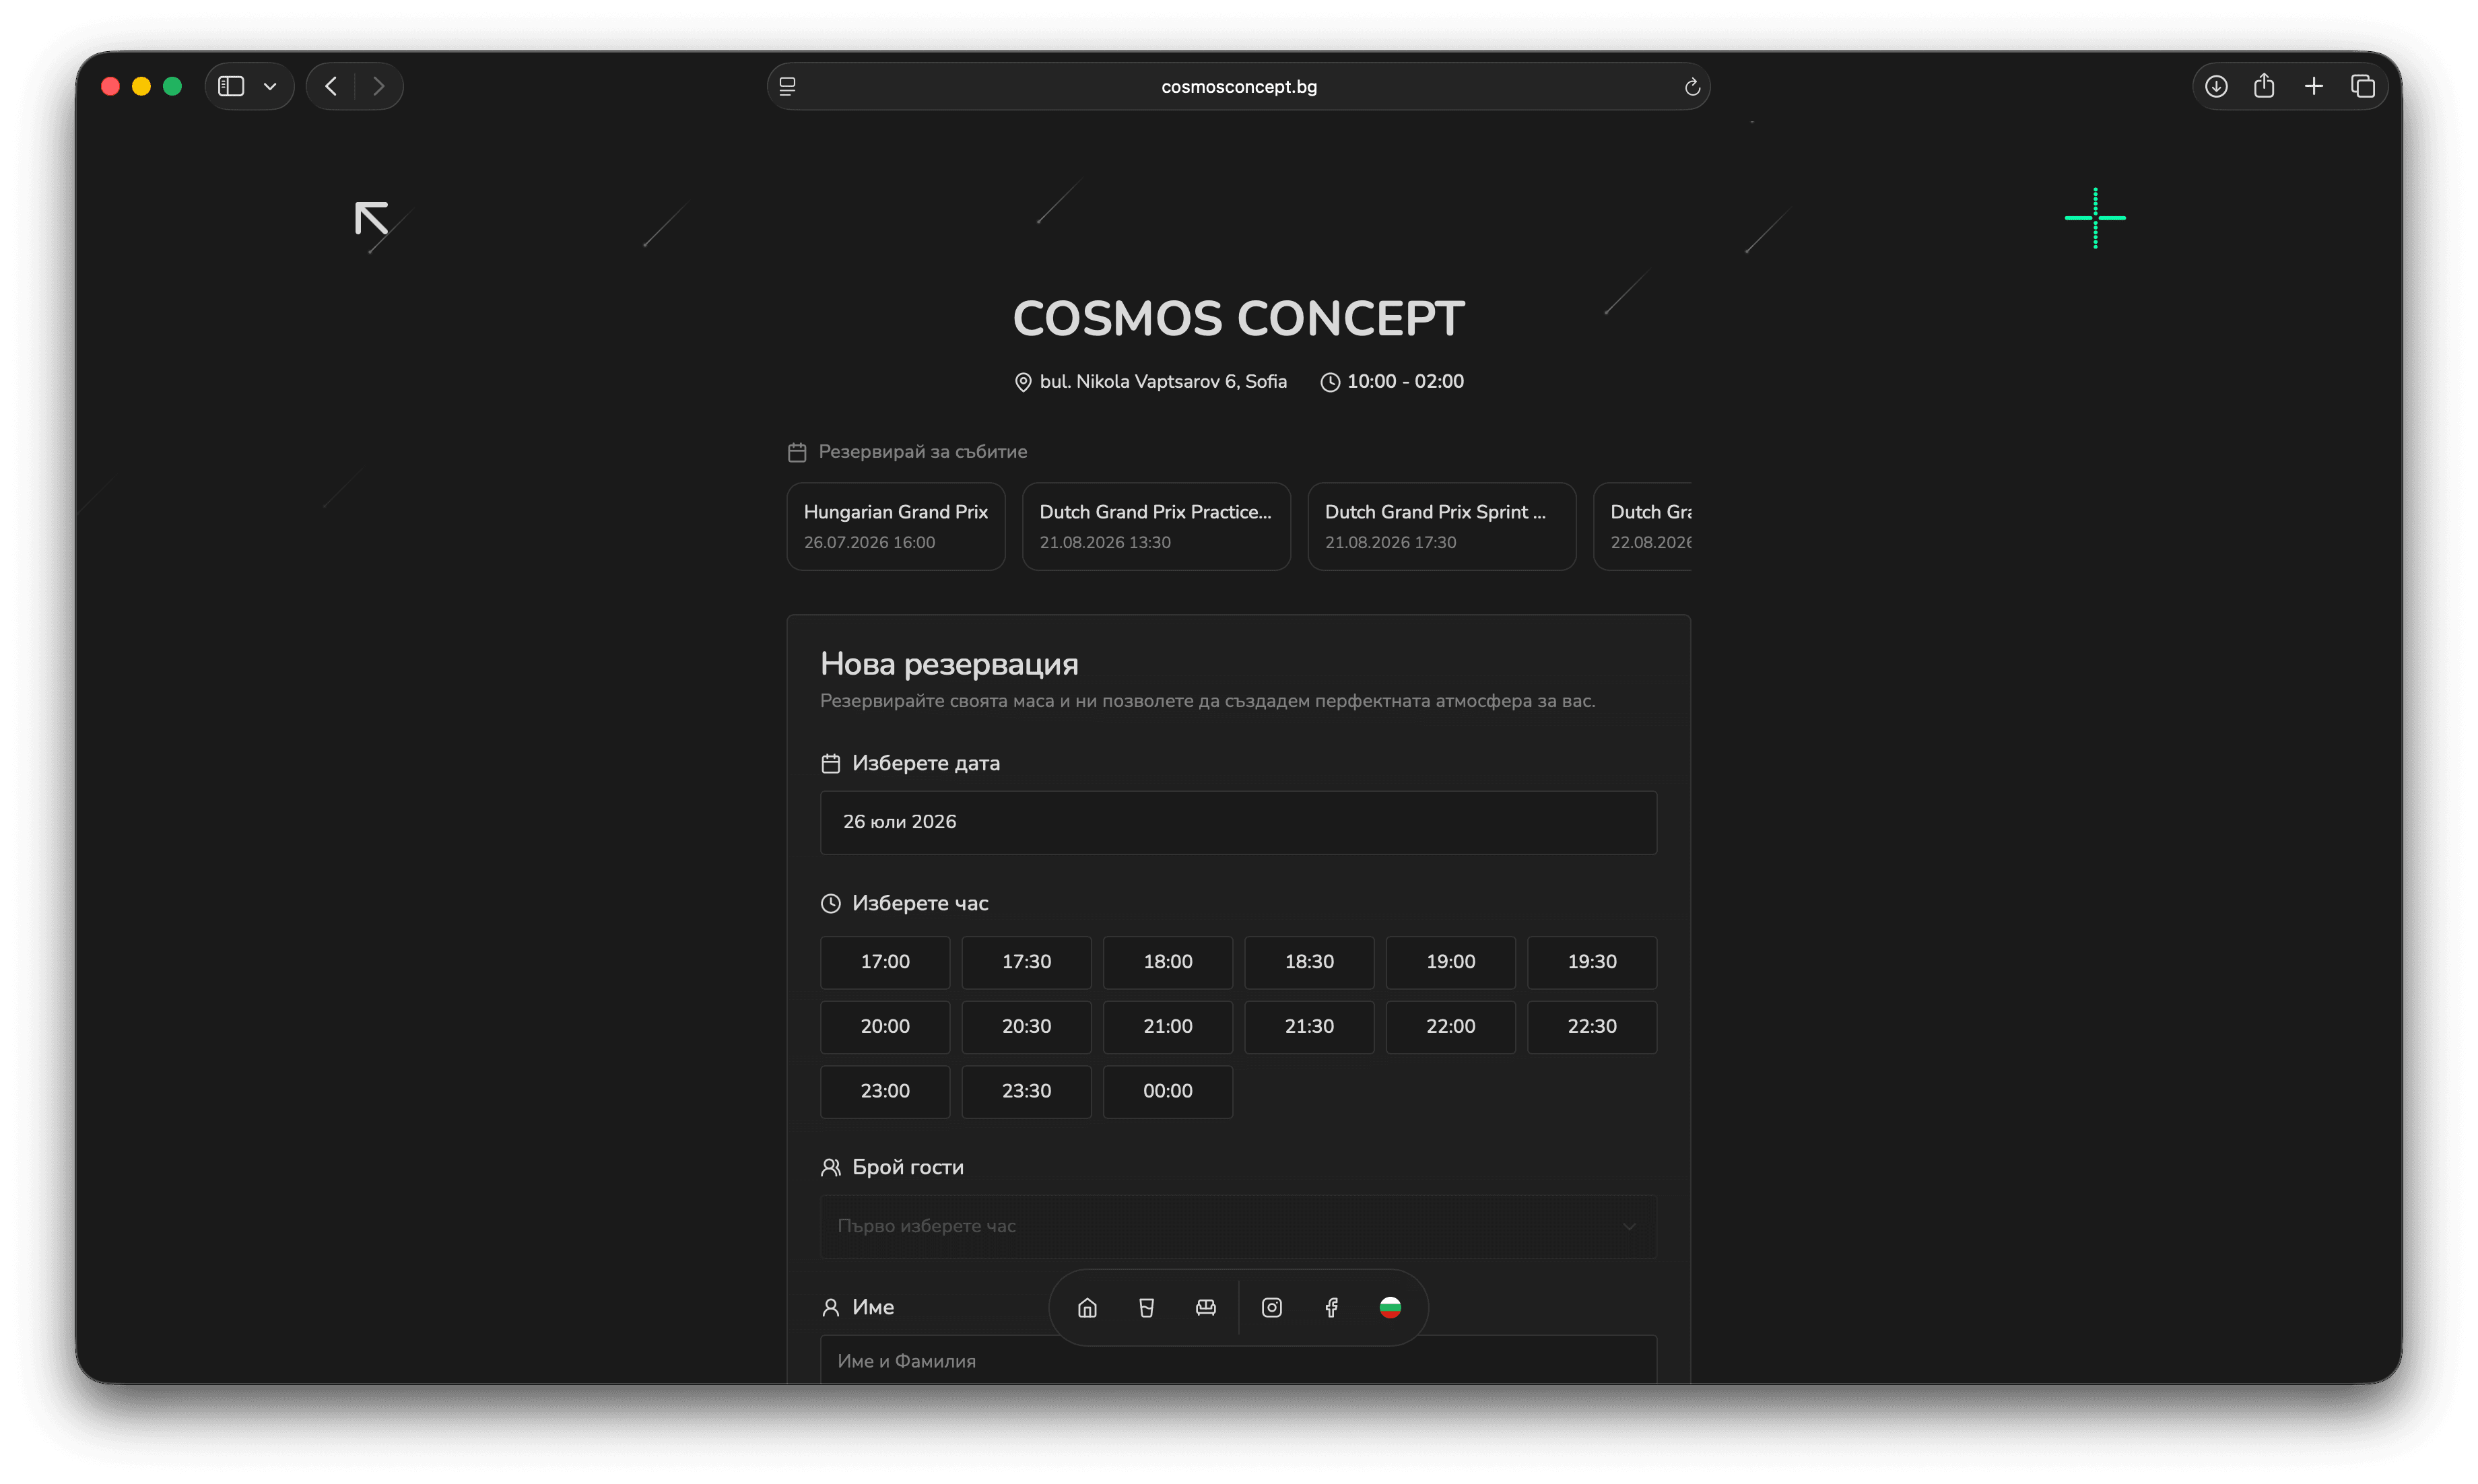Select the 00:00 time slot
Image resolution: width=2478 pixels, height=1484 pixels.
(x=1168, y=1092)
